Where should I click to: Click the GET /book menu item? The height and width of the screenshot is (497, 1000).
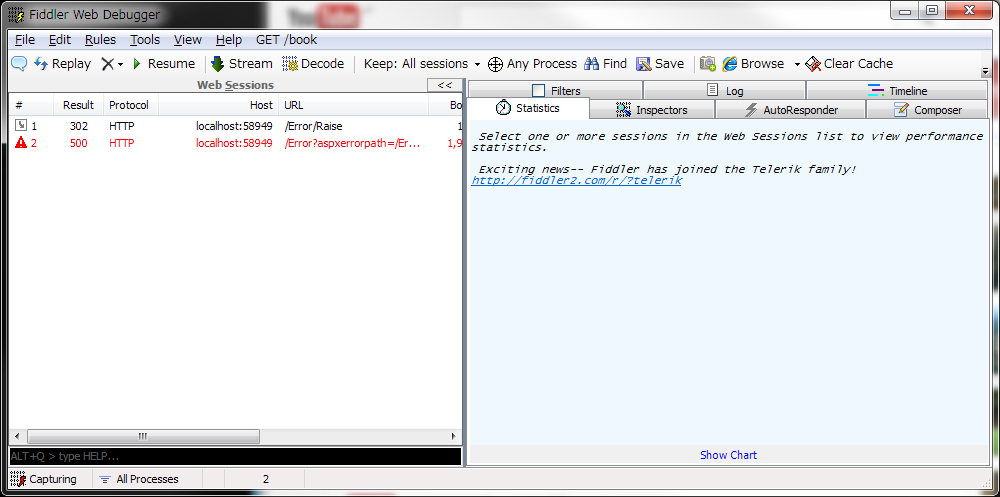tap(286, 40)
